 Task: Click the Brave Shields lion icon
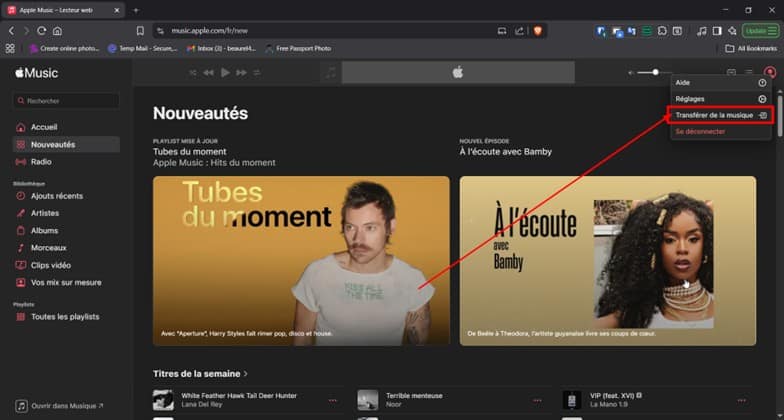tap(538, 31)
